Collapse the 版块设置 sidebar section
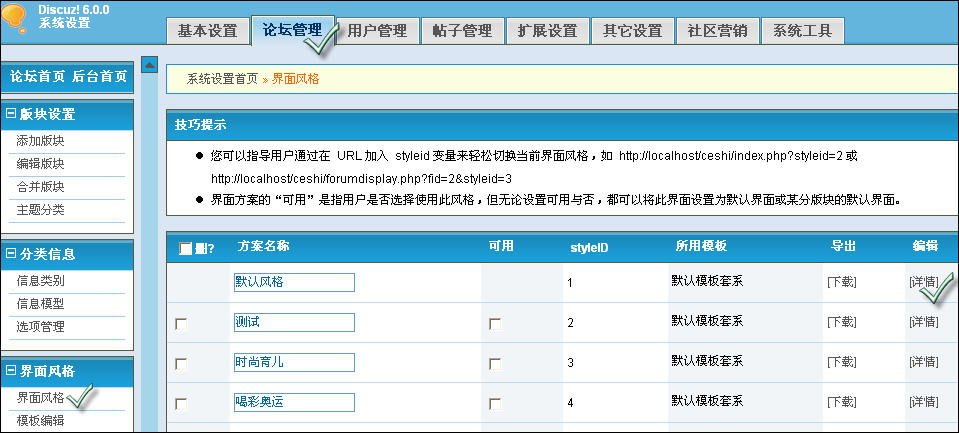This screenshot has width=959, height=433. pos(10,114)
